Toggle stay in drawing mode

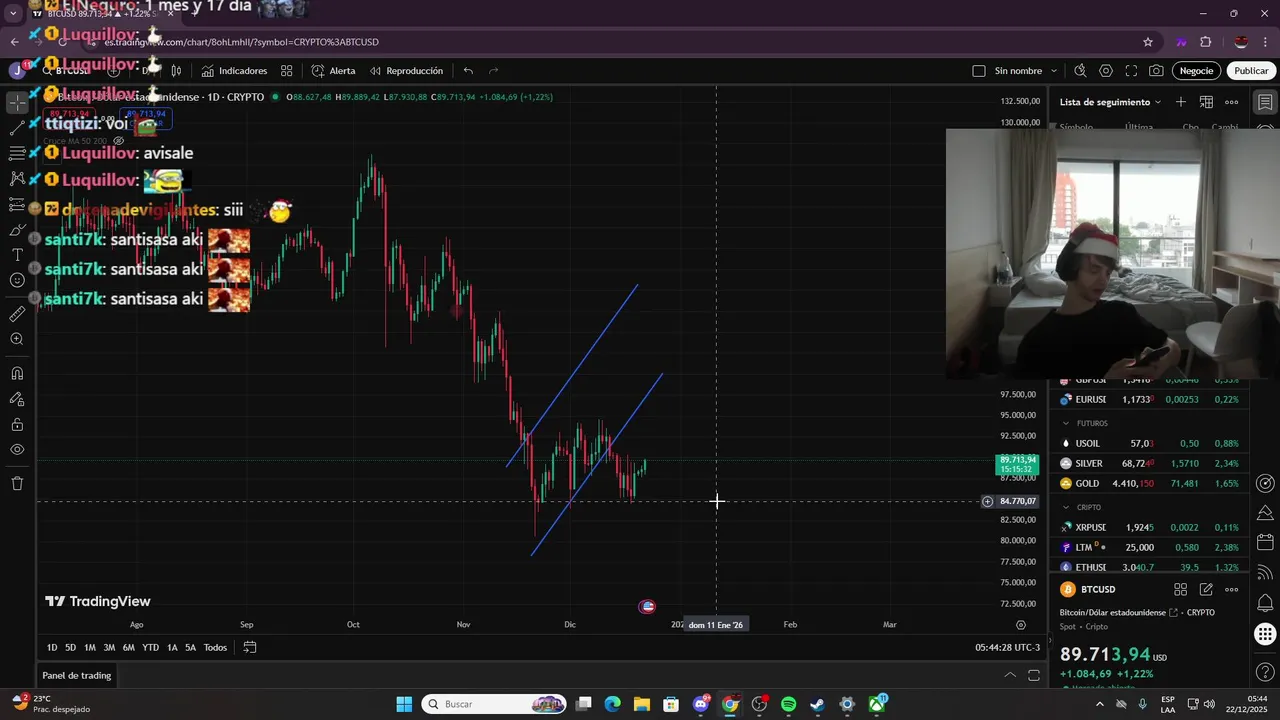pos(17,398)
